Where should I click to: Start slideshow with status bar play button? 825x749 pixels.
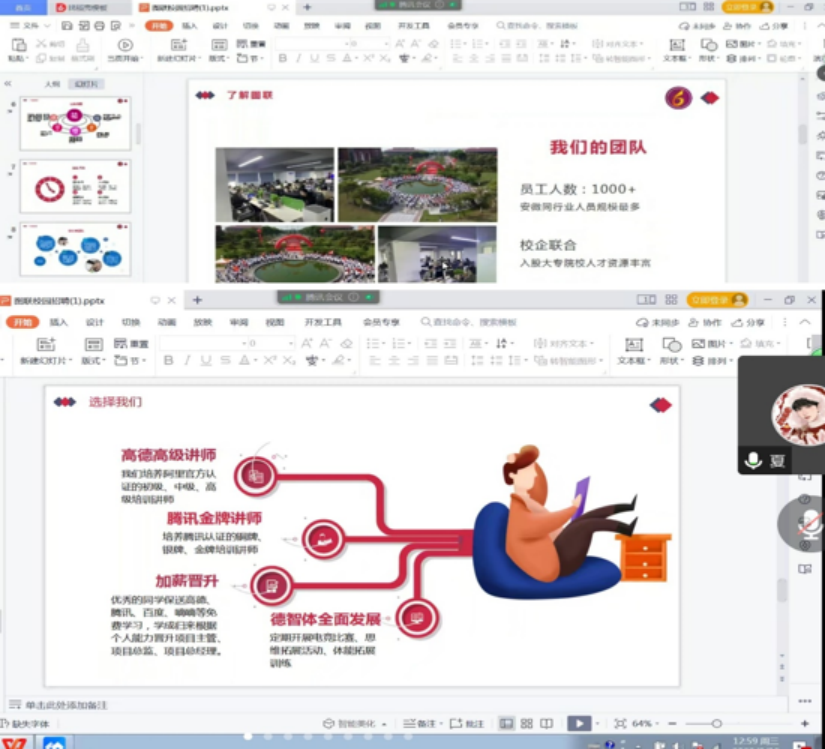579,724
